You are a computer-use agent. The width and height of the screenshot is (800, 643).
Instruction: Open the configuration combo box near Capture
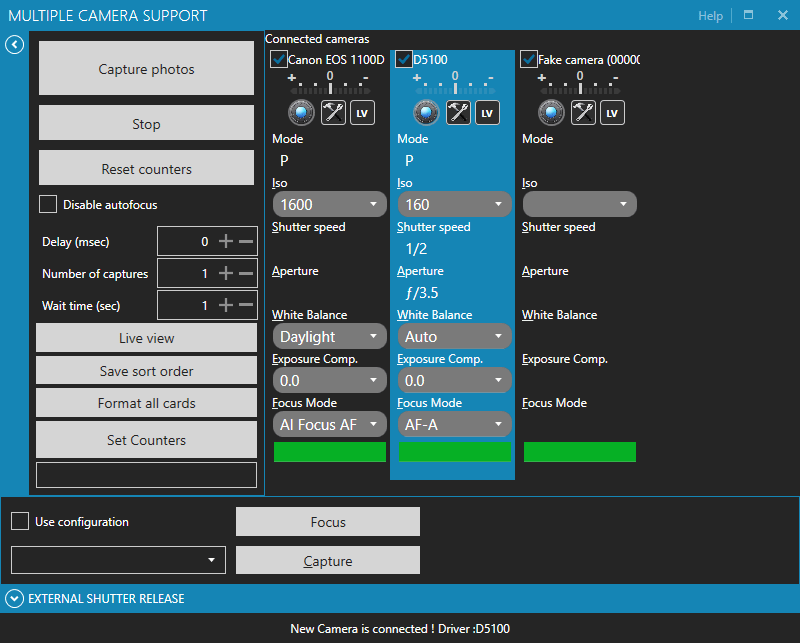(x=118, y=560)
